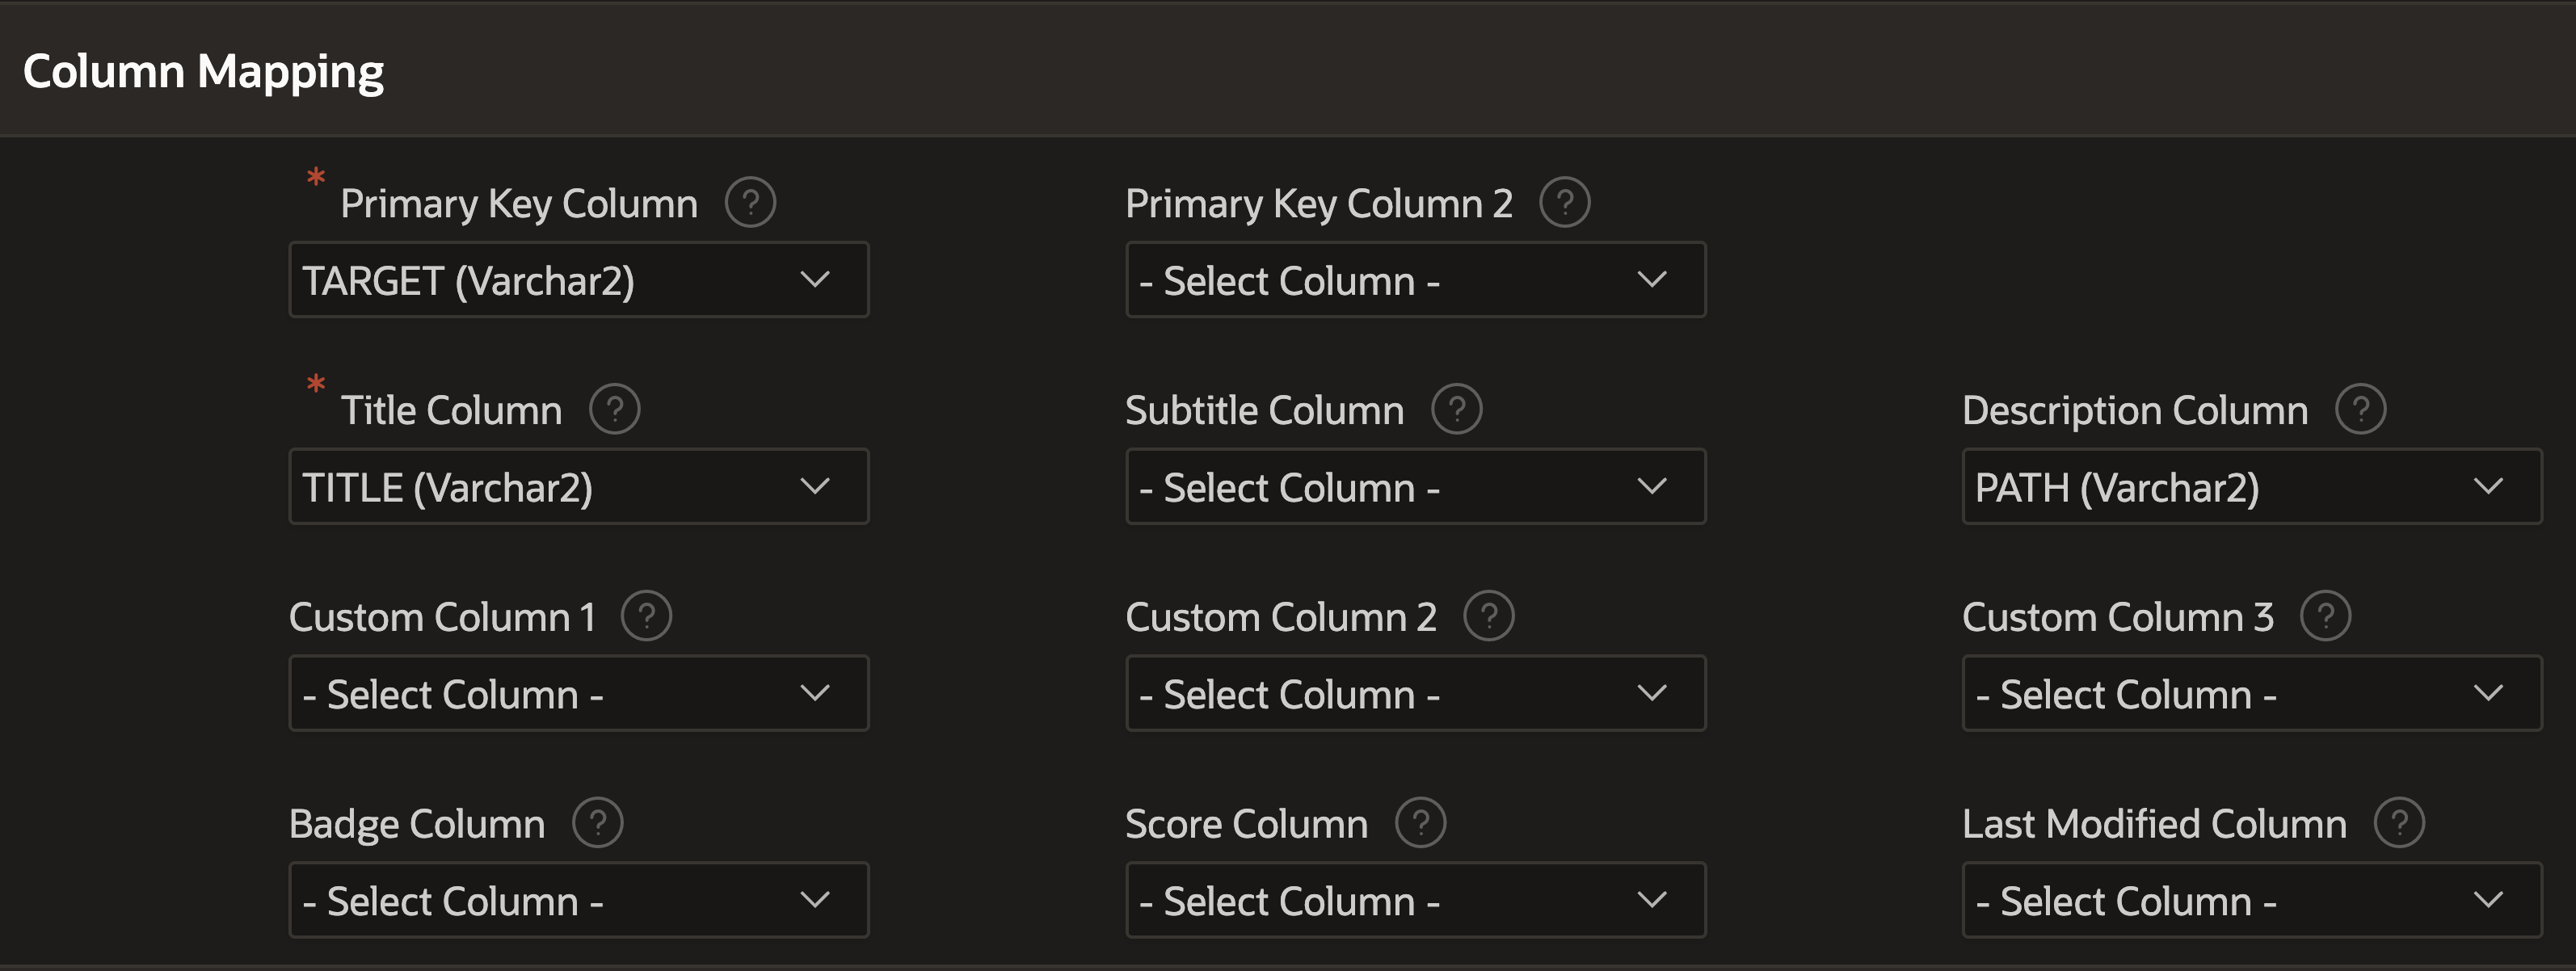
Task: Expand the Last Modified Column select list
Action: [2252, 901]
